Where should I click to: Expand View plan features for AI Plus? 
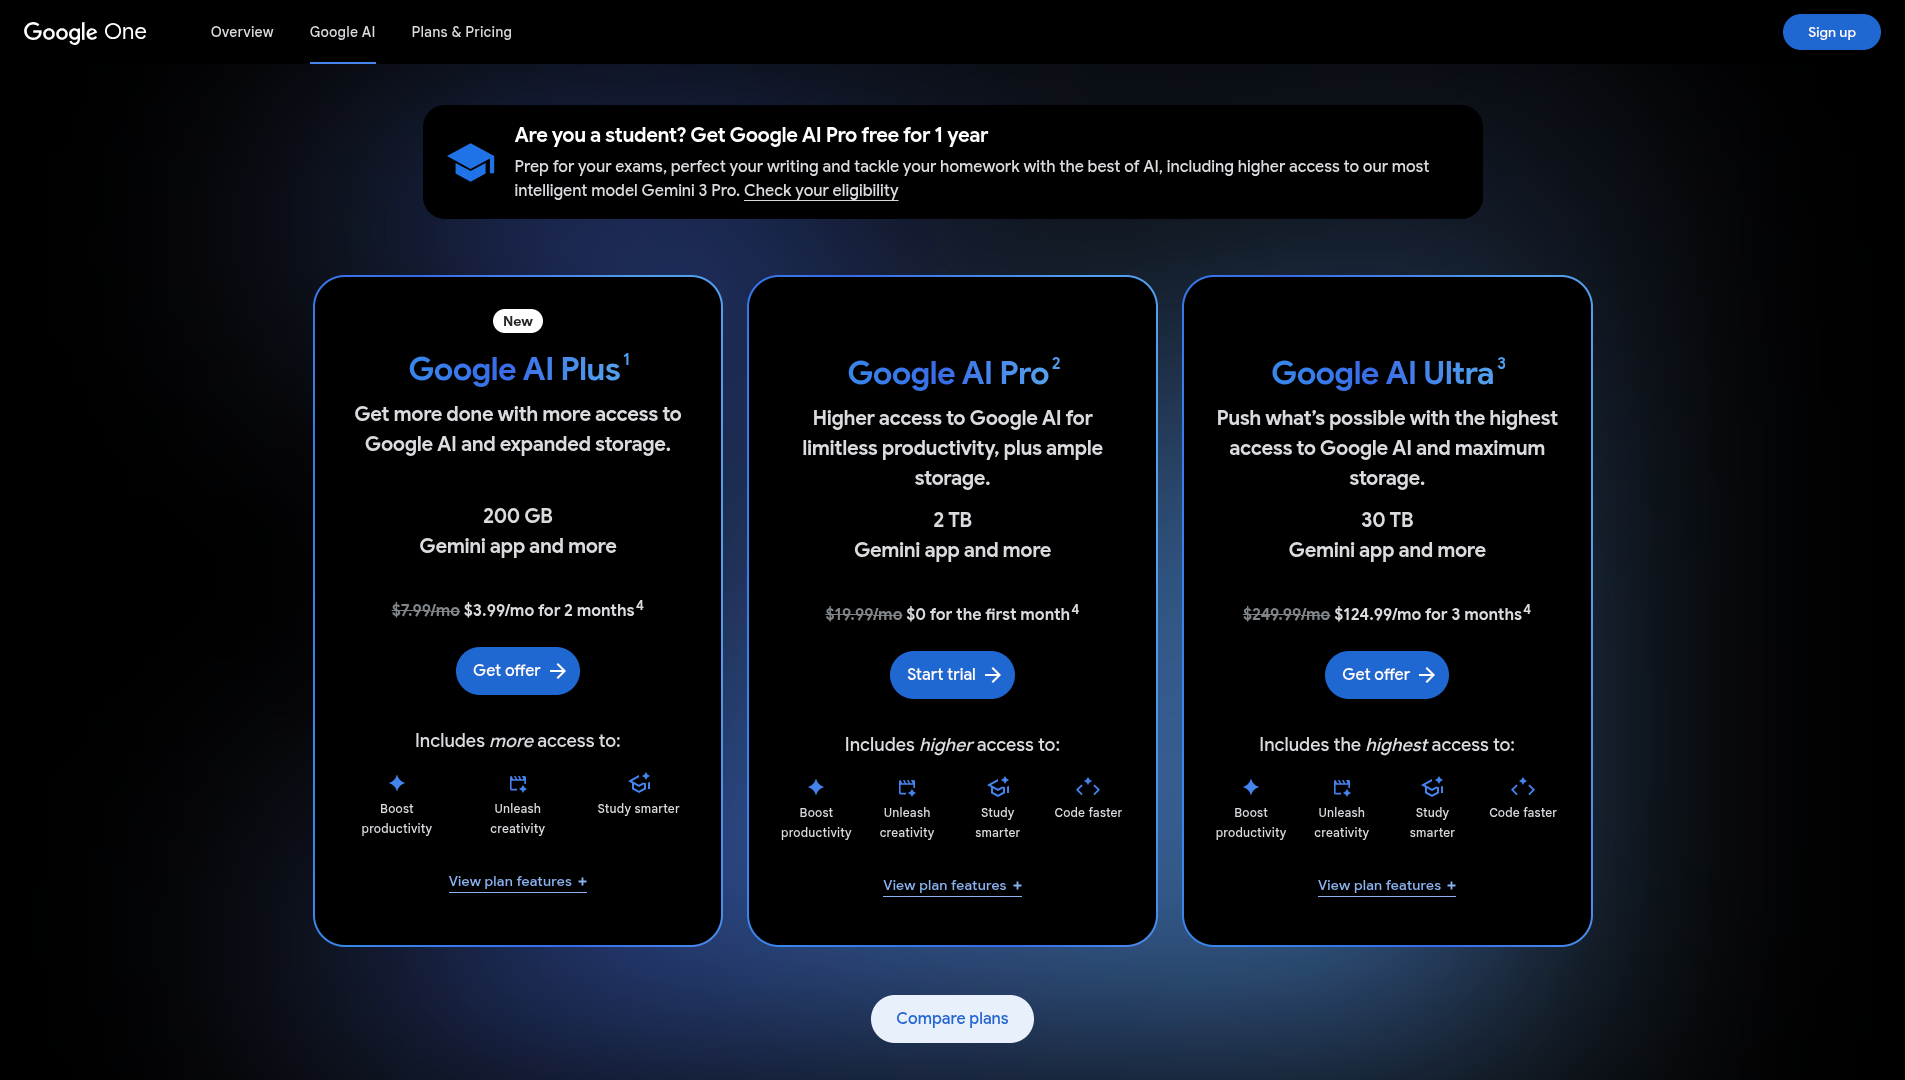click(x=518, y=882)
